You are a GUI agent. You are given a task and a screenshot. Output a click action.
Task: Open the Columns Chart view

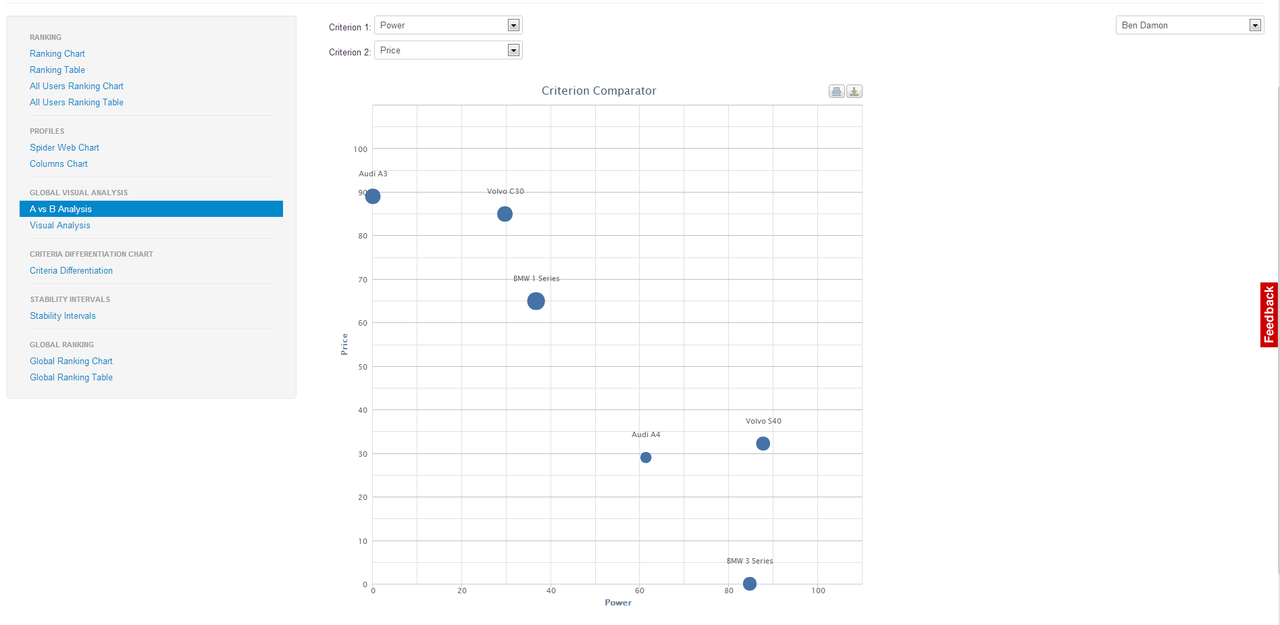coord(59,163)
